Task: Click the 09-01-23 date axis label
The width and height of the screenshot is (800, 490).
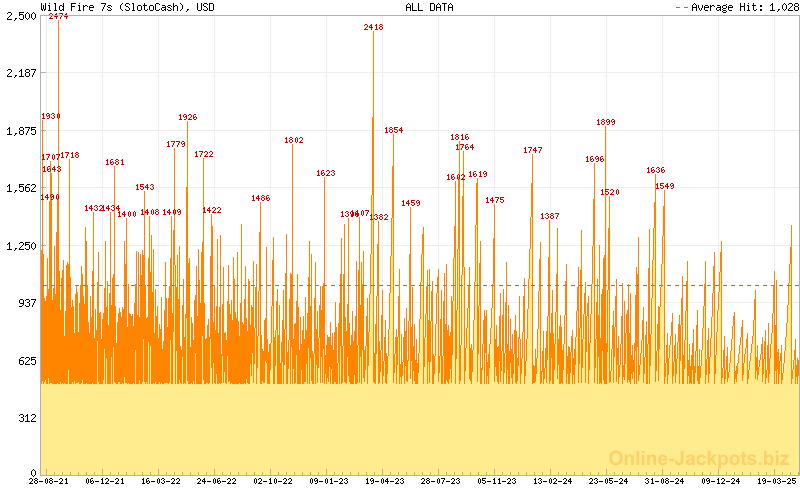Action: (x=328, y=481)
